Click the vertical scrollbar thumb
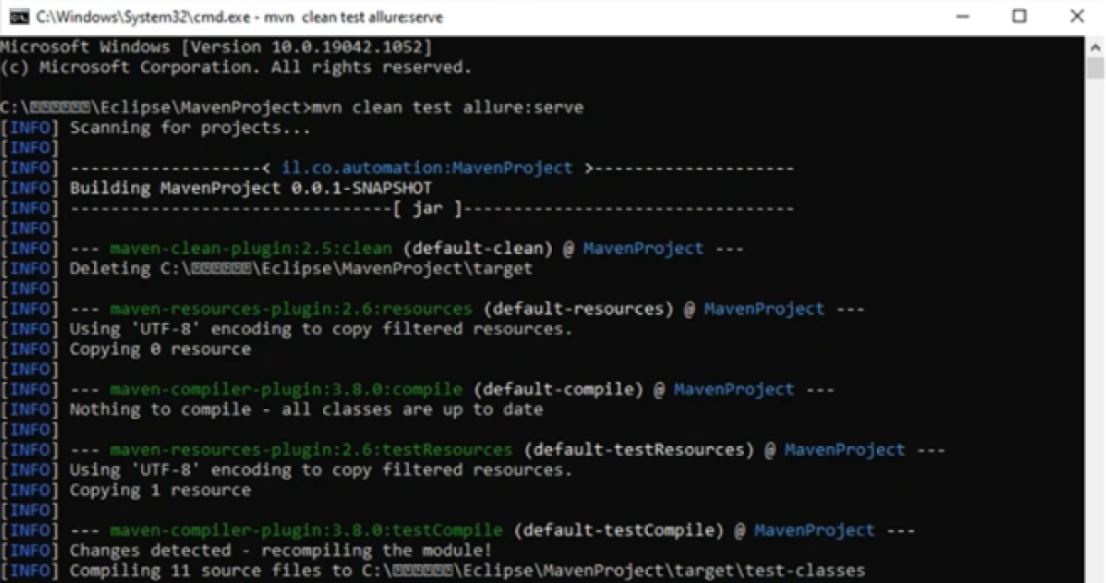The height and width of the screenshot is (583, 1106). point(1096,68)
